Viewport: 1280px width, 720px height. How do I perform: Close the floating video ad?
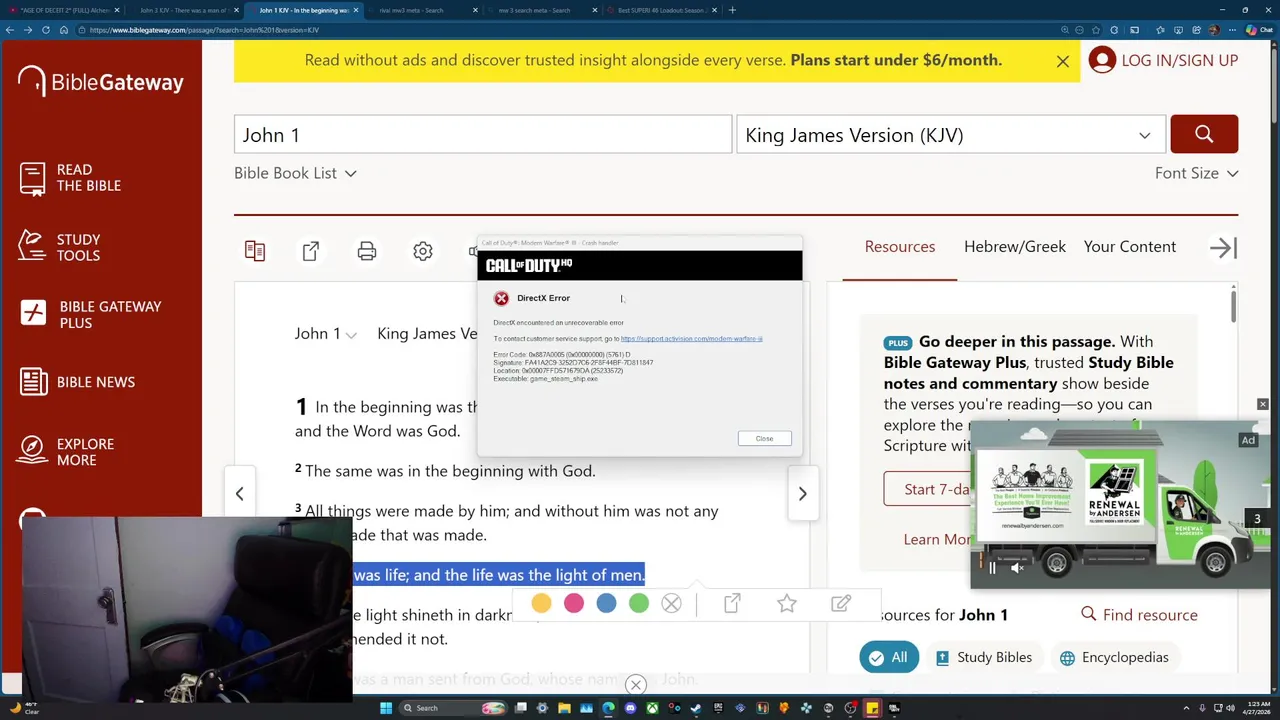(x=1262, y=404)
